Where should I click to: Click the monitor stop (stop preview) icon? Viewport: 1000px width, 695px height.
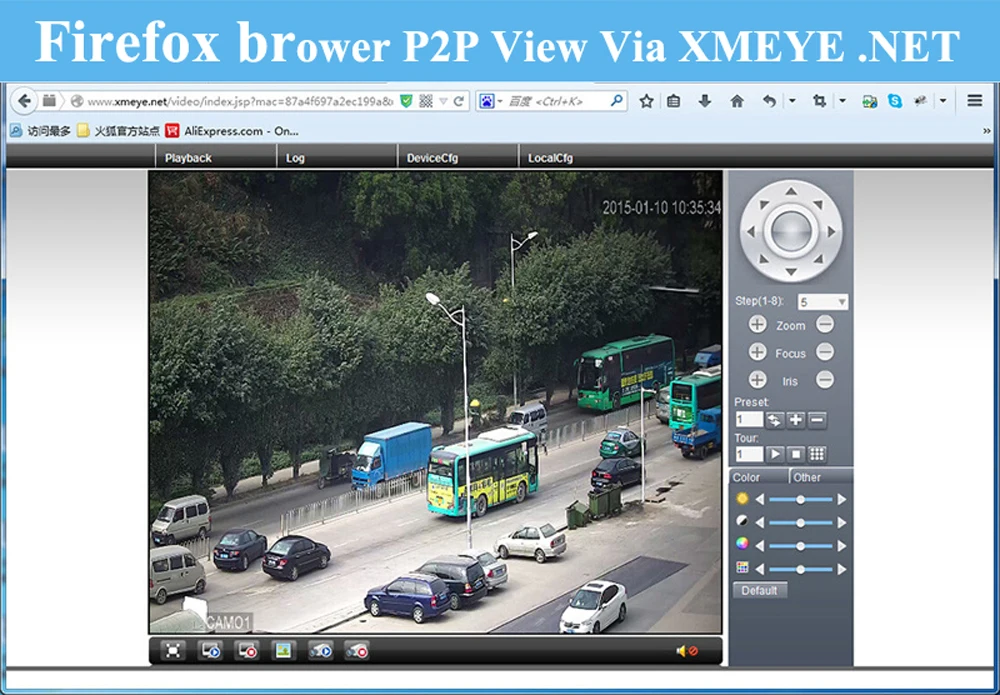pos(246,650)
